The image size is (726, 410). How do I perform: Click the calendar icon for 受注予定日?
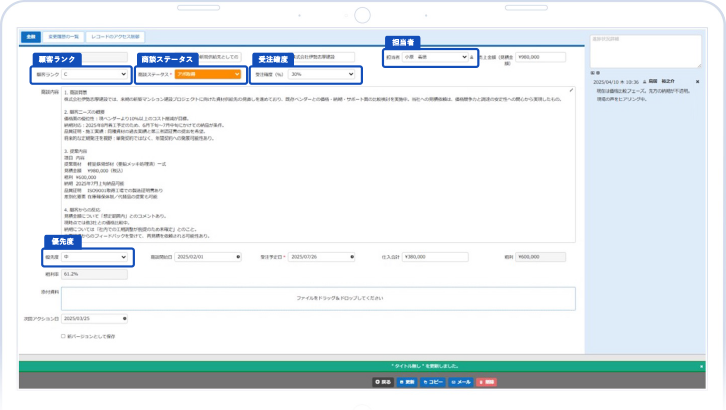tap(351, 257)
